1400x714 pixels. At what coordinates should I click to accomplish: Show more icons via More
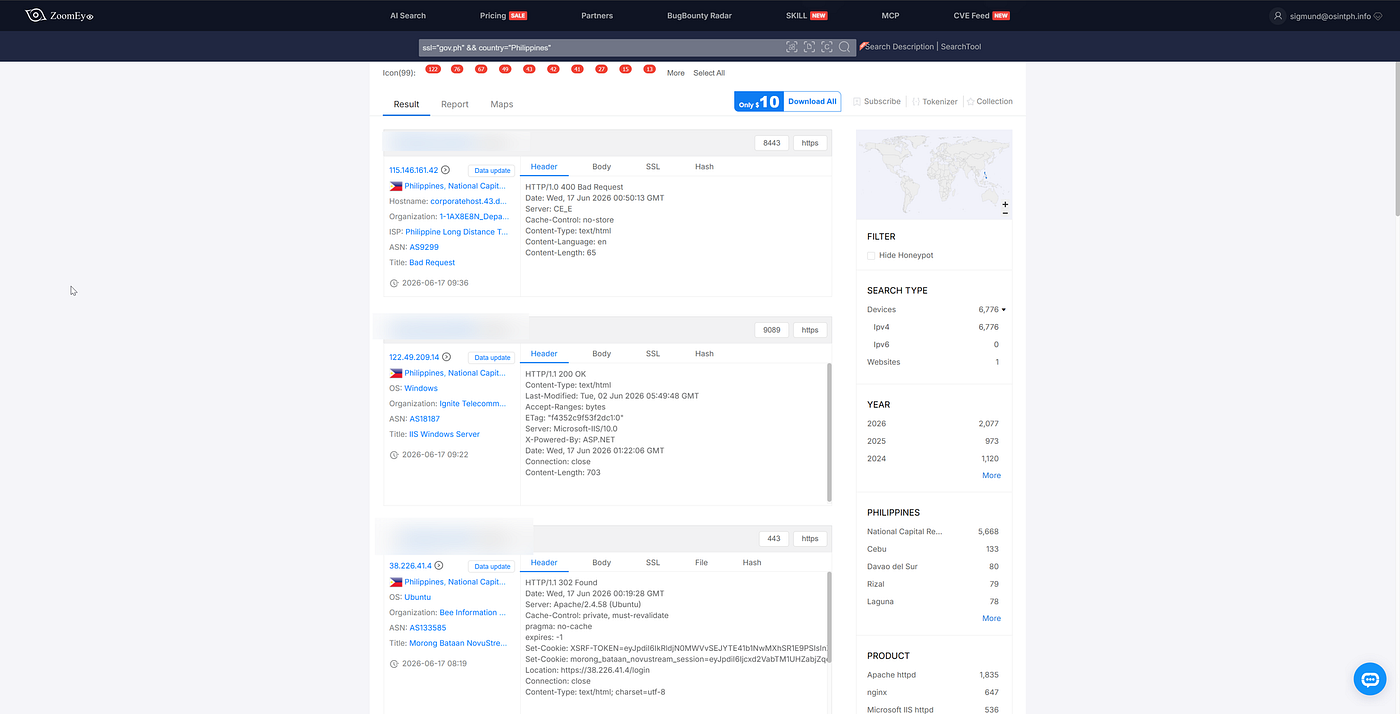pyautogui.click(x=676, y=73)
